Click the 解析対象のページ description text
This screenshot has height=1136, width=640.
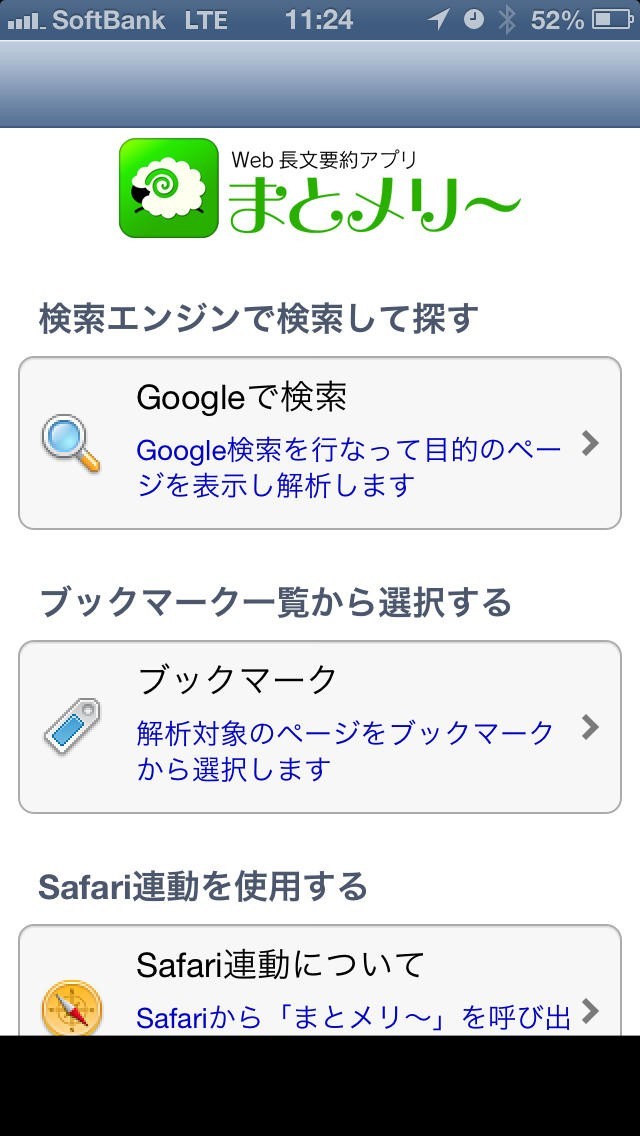click(345, 750)
